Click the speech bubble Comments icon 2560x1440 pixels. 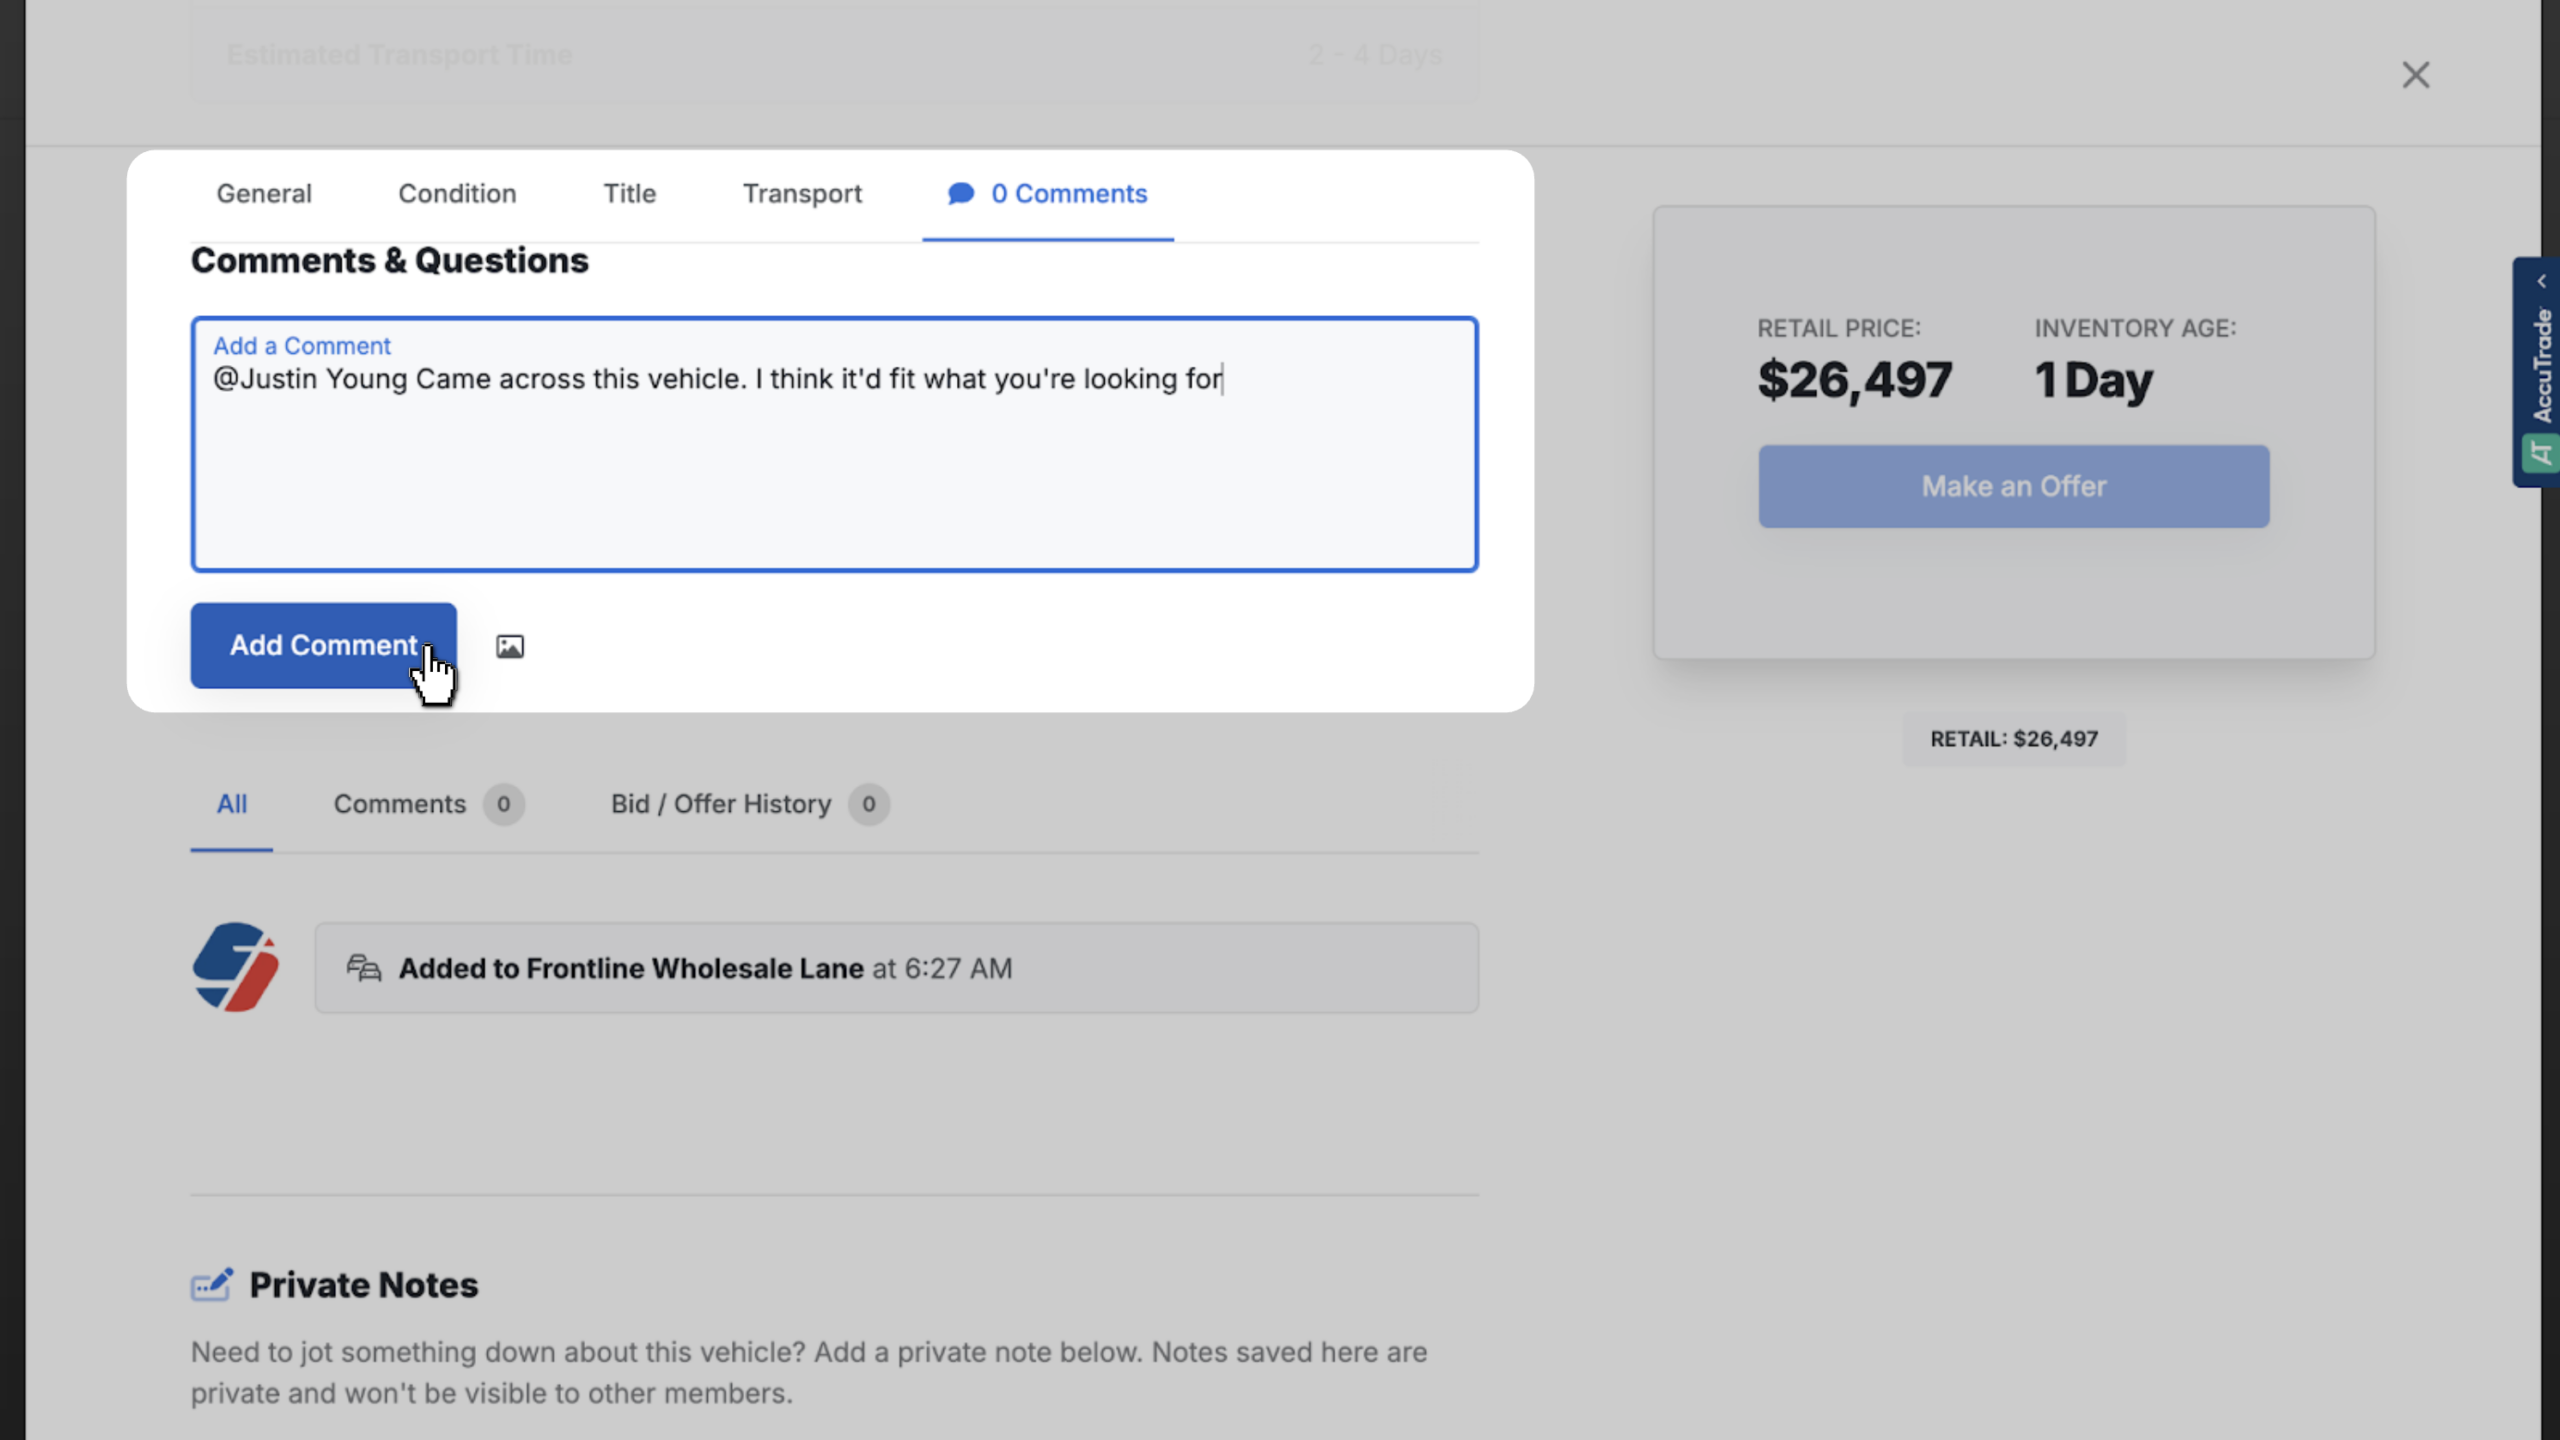[x=961, y=193]
